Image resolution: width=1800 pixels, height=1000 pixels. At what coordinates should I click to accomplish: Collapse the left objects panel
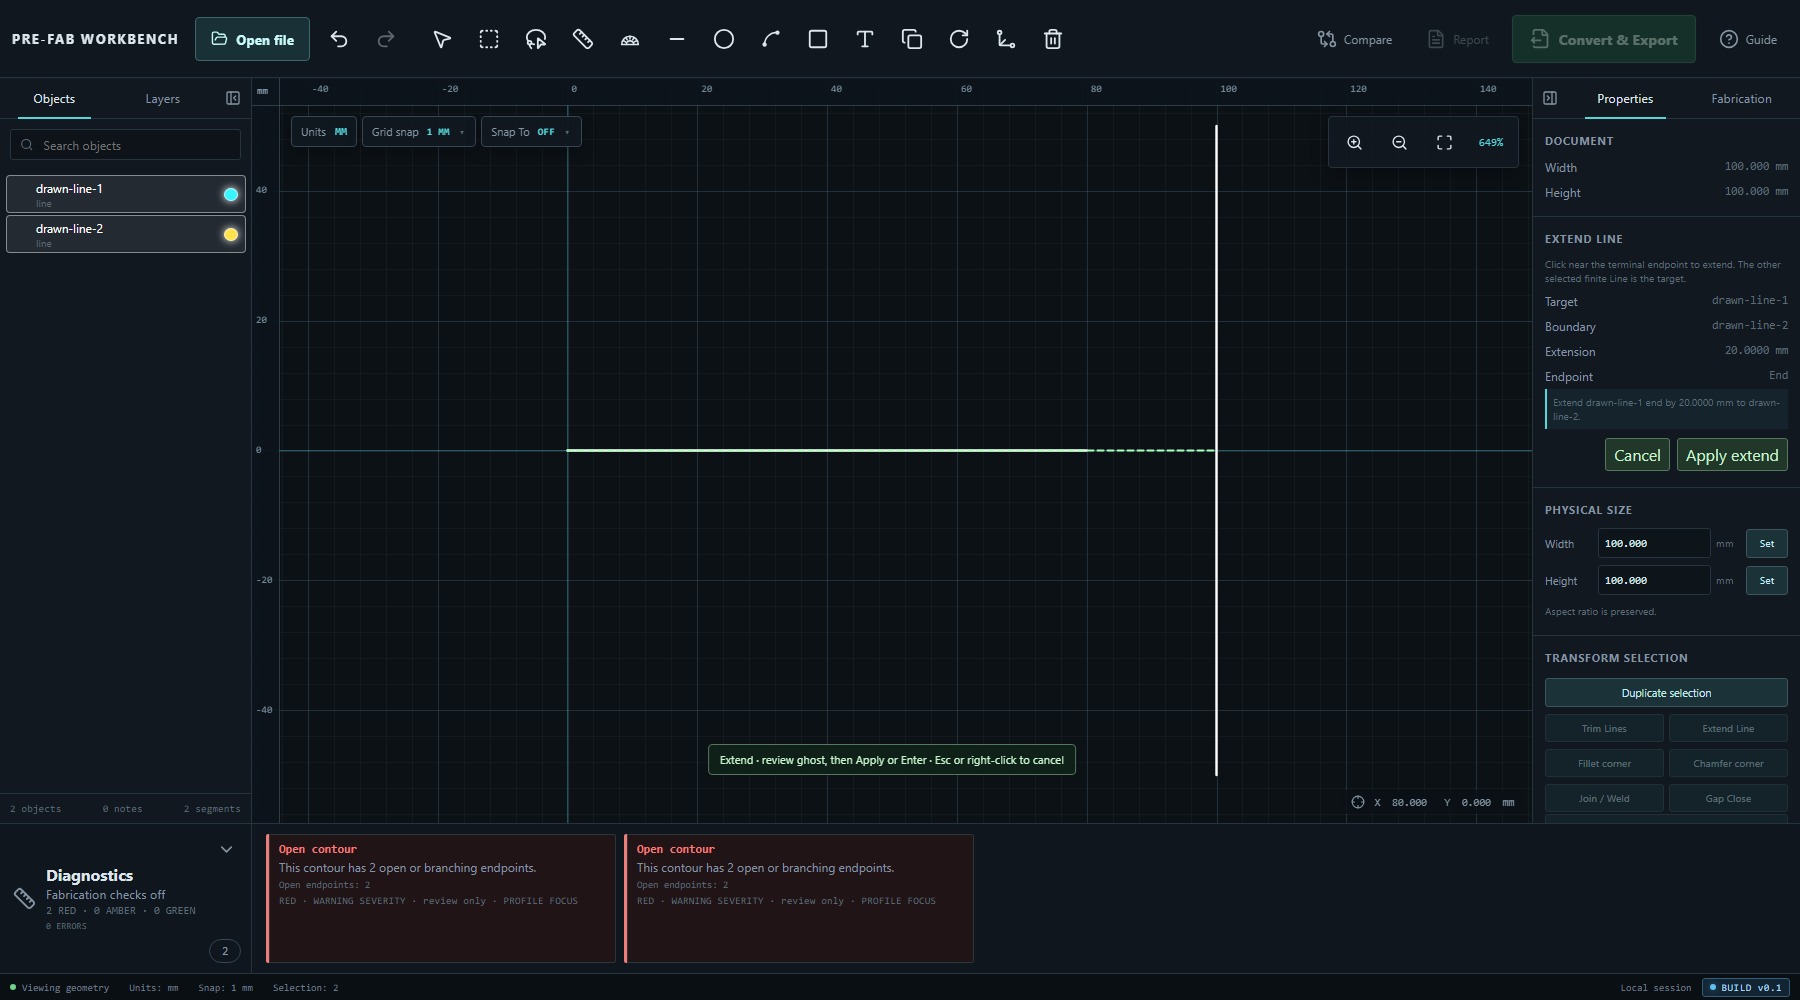tap(233, 98)
